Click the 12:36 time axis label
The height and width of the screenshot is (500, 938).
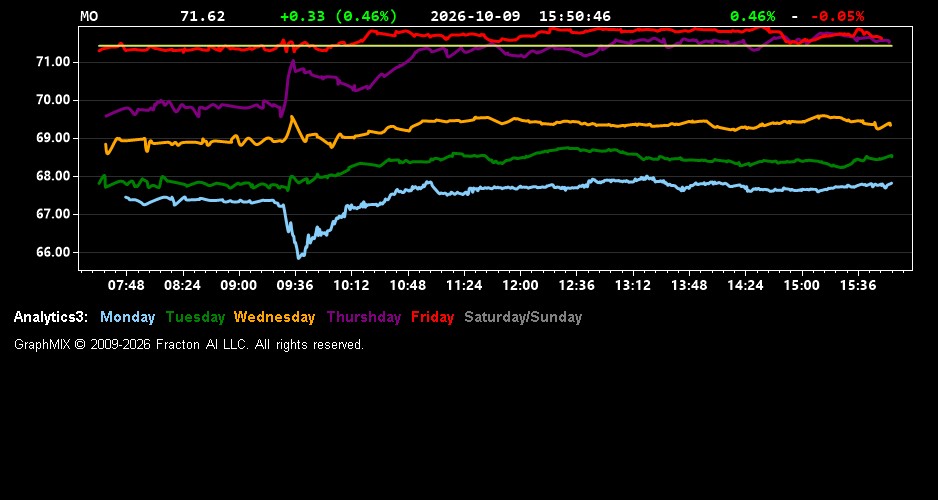(x=577, y=285)
